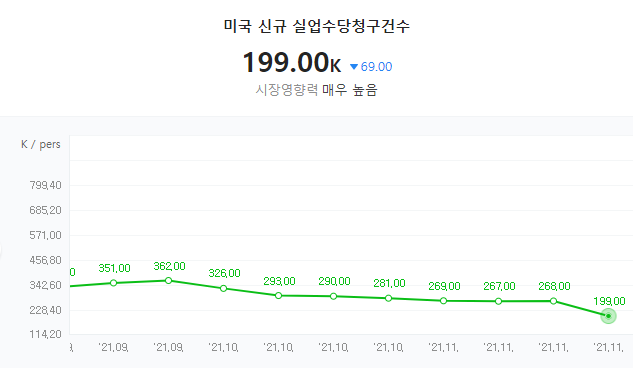Click the 114,20 y-axis label
The height and width of the screenshot is (368, 633).
tap(46, 334)
